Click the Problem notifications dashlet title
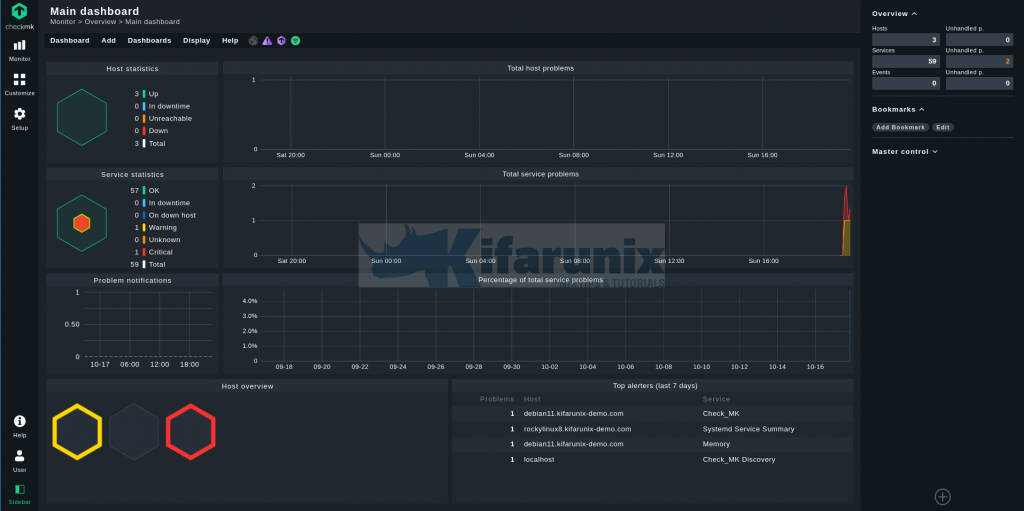The width and height of the screenshot is (1024, 511). click(x=133, y=280)
